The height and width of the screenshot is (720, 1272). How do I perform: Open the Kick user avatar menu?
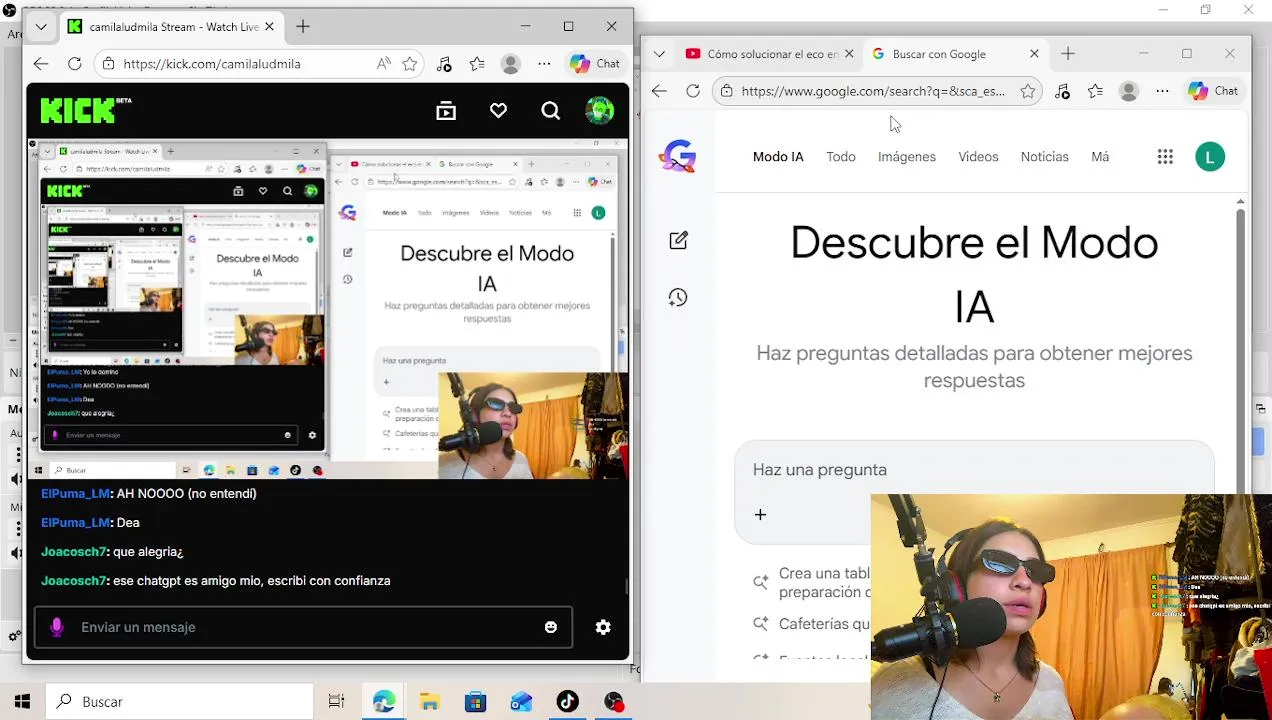tap(599, 111)
